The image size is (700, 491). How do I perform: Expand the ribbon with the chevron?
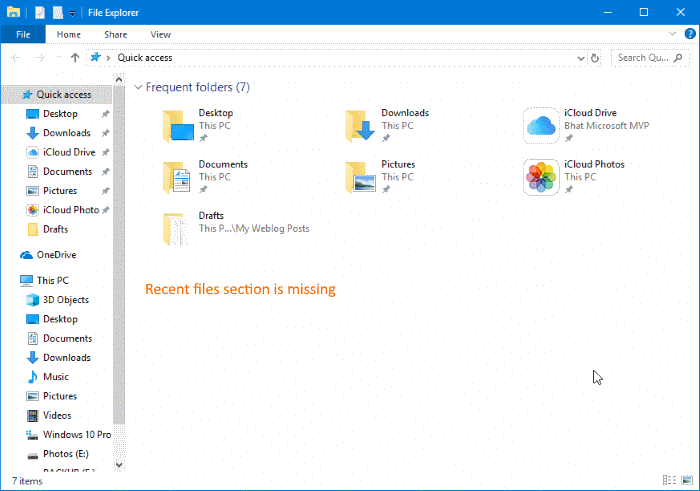tap(672, 34)
